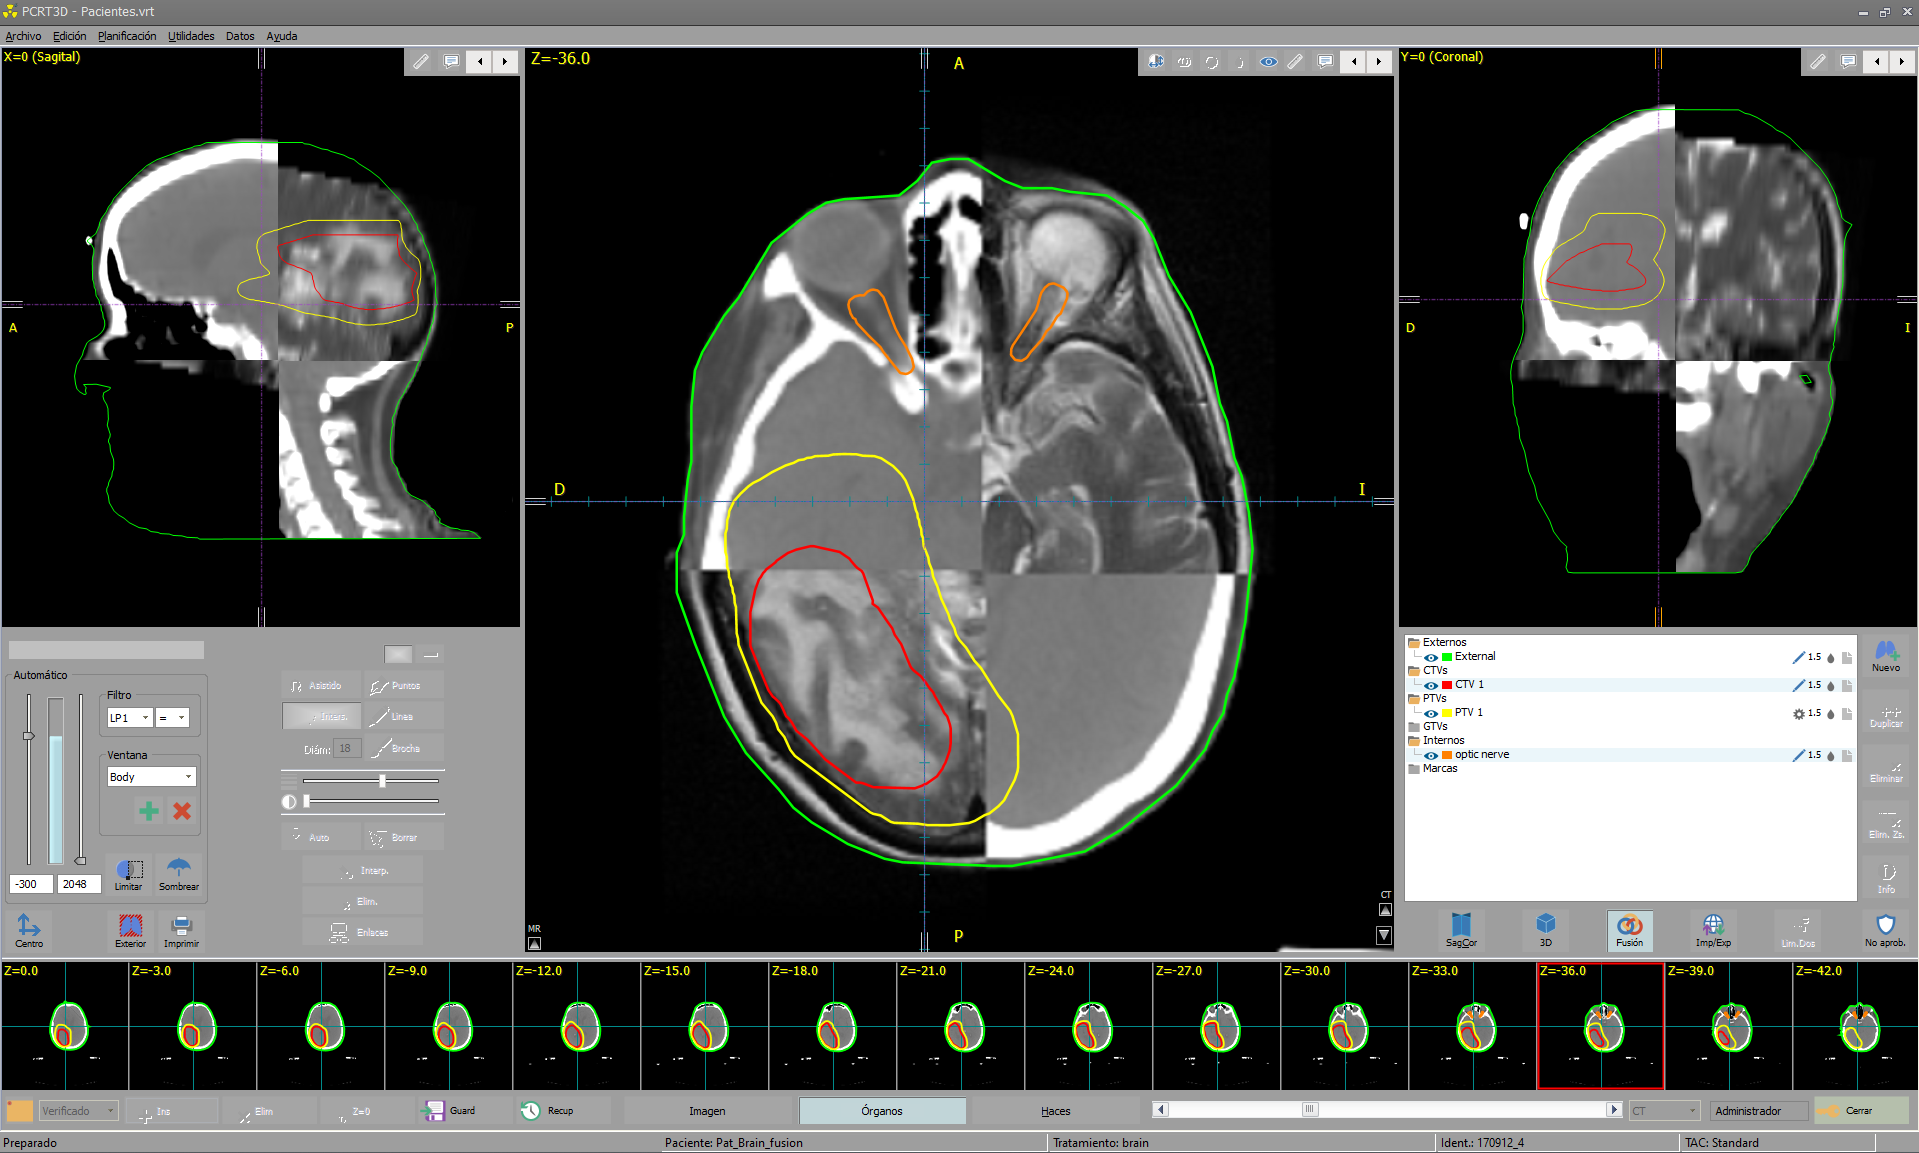Click the 3D view icon
This screenshot has height=1153, width=1919.
(1545, 929)
